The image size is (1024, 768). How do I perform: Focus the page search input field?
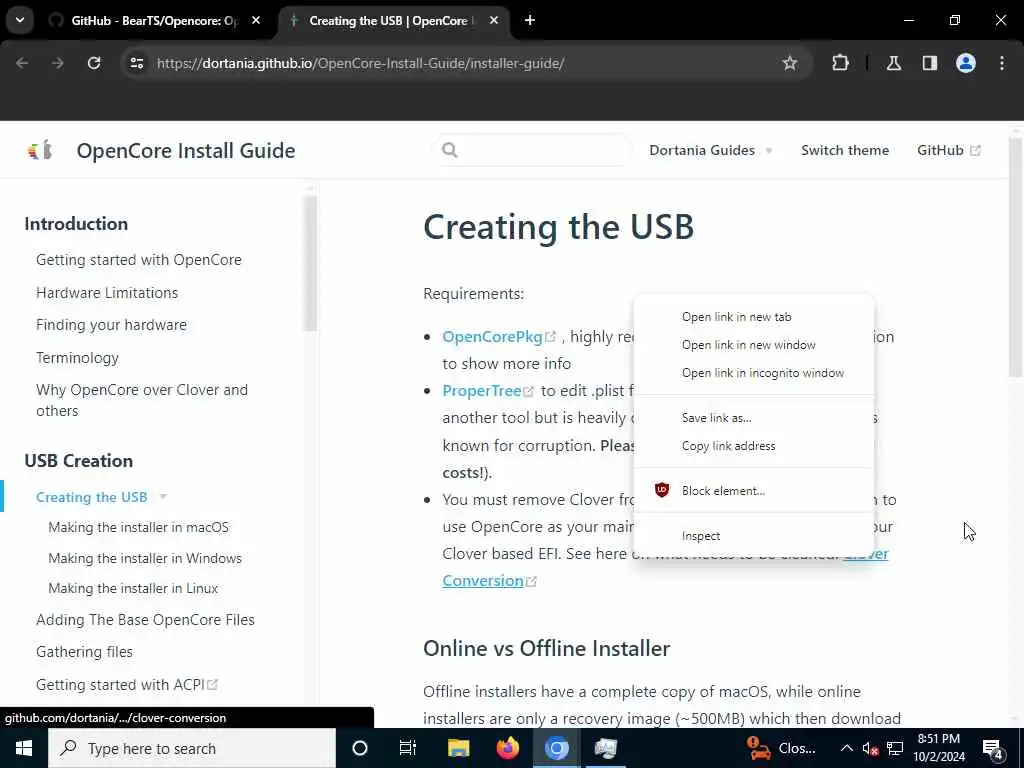click(x=532, y=150)
